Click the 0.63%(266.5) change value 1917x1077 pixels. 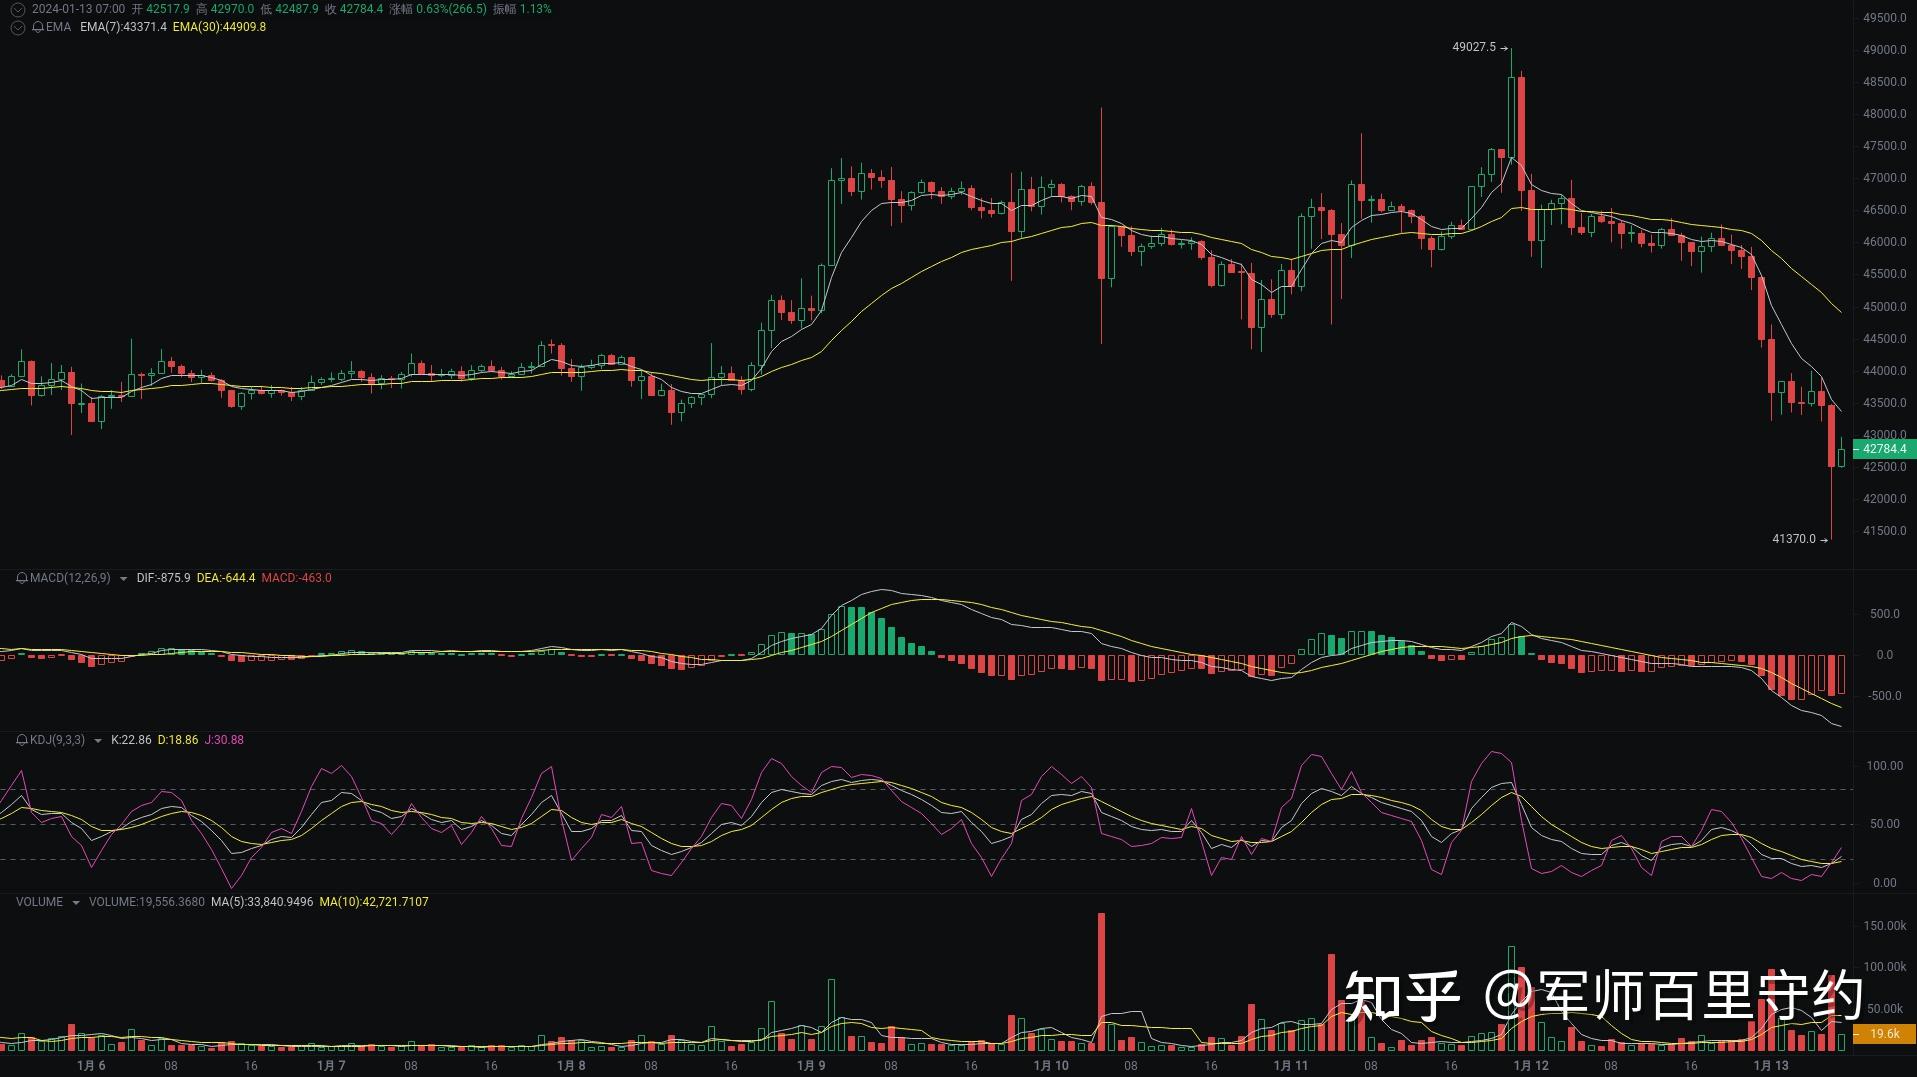(451, 9)
